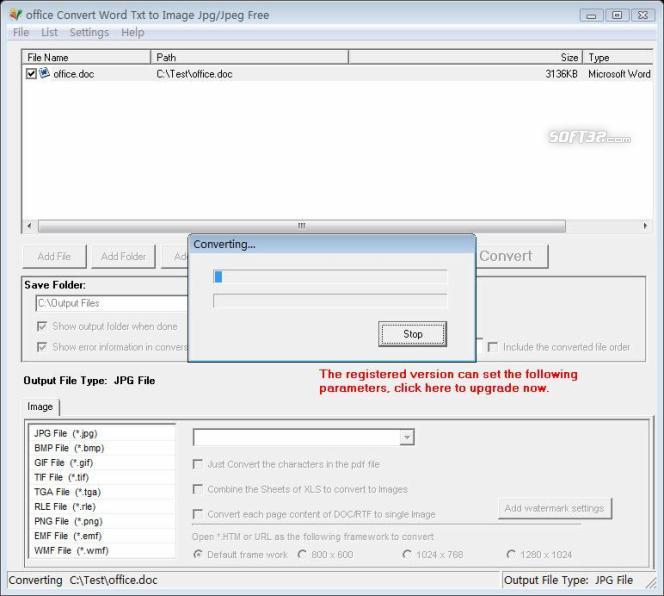The image size is (664, 596).
Task: Click the Microsoft Word type cell
Action: tap(619, 74)
